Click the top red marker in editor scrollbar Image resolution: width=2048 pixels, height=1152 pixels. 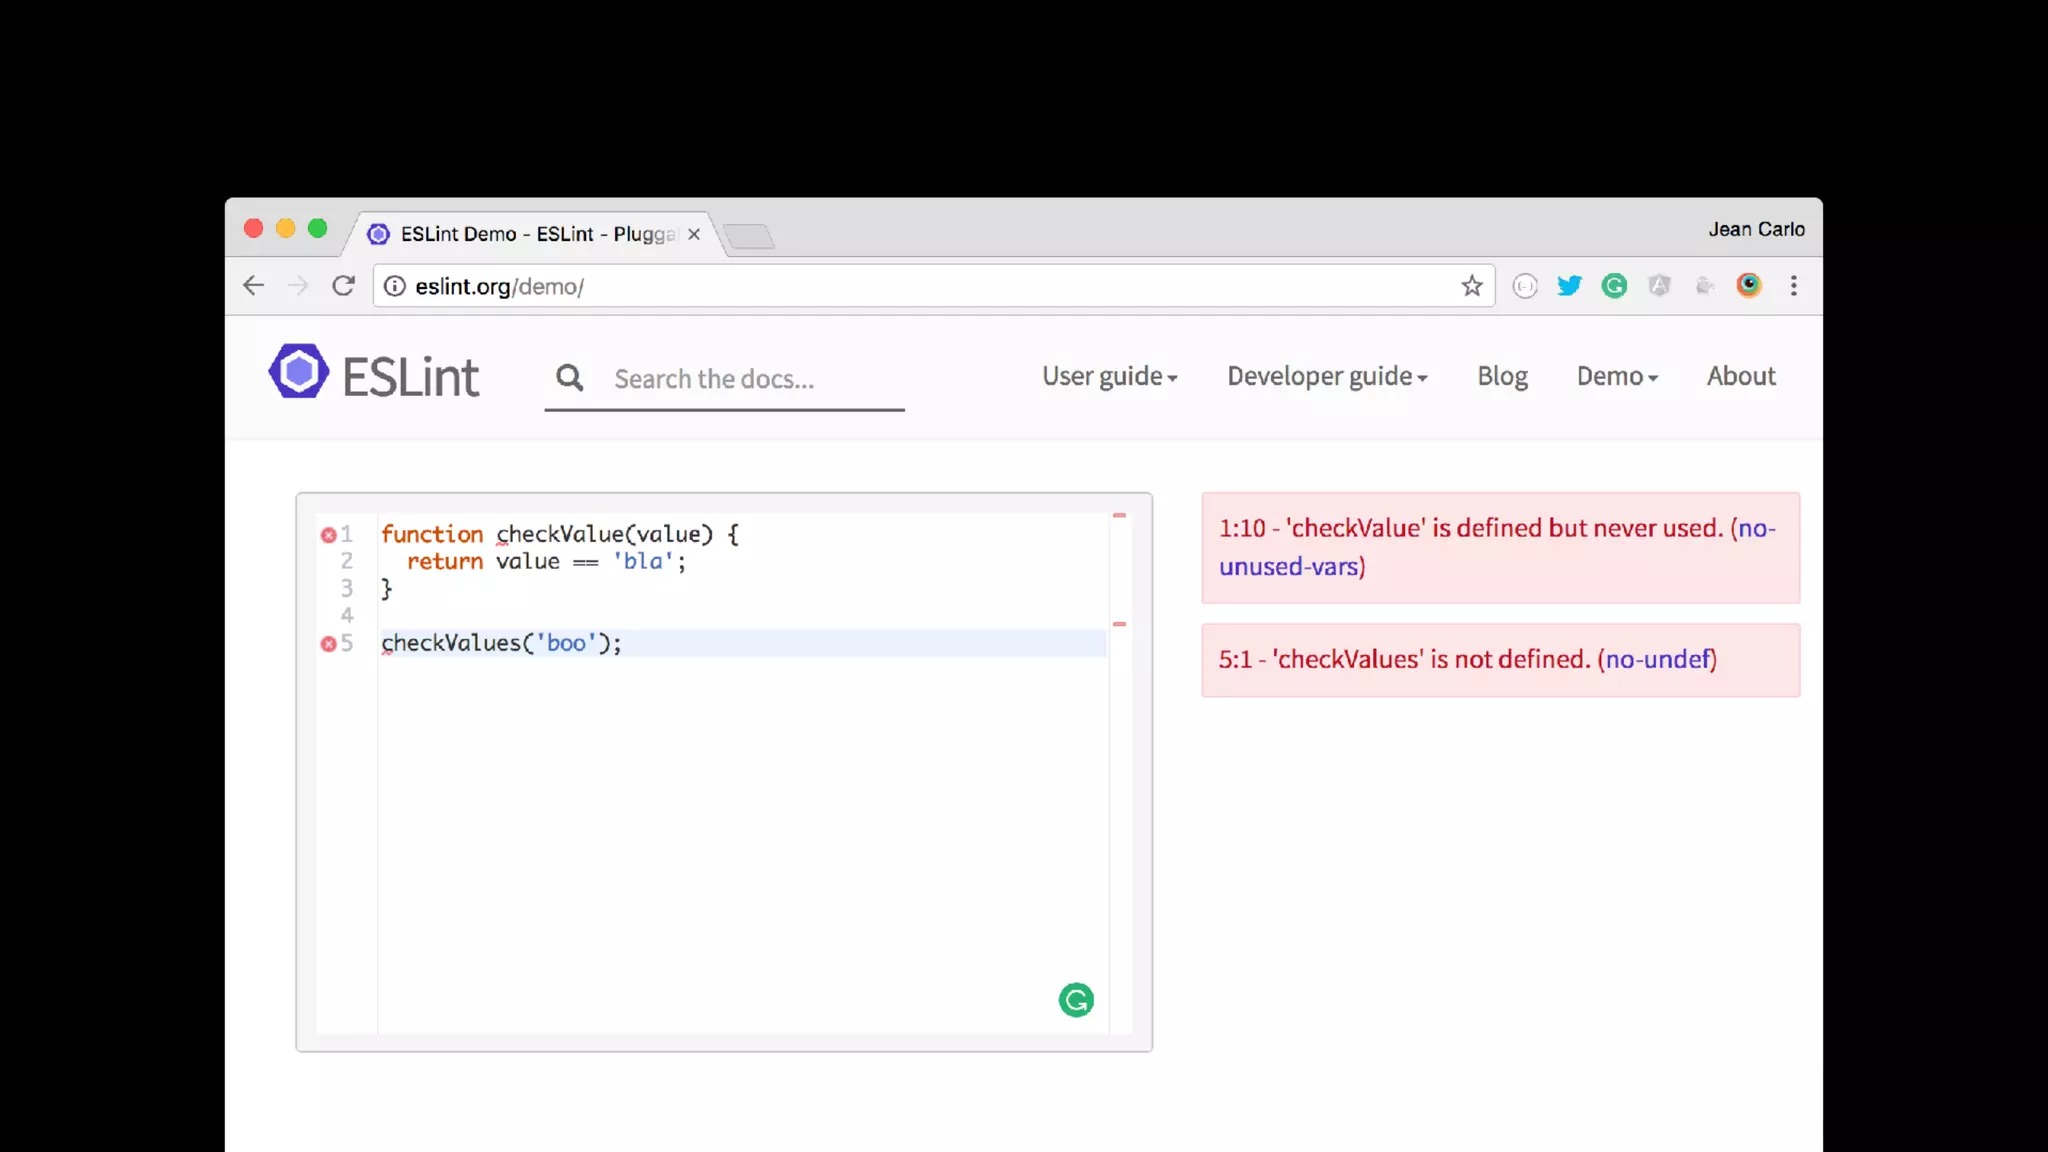[1119, 515]
